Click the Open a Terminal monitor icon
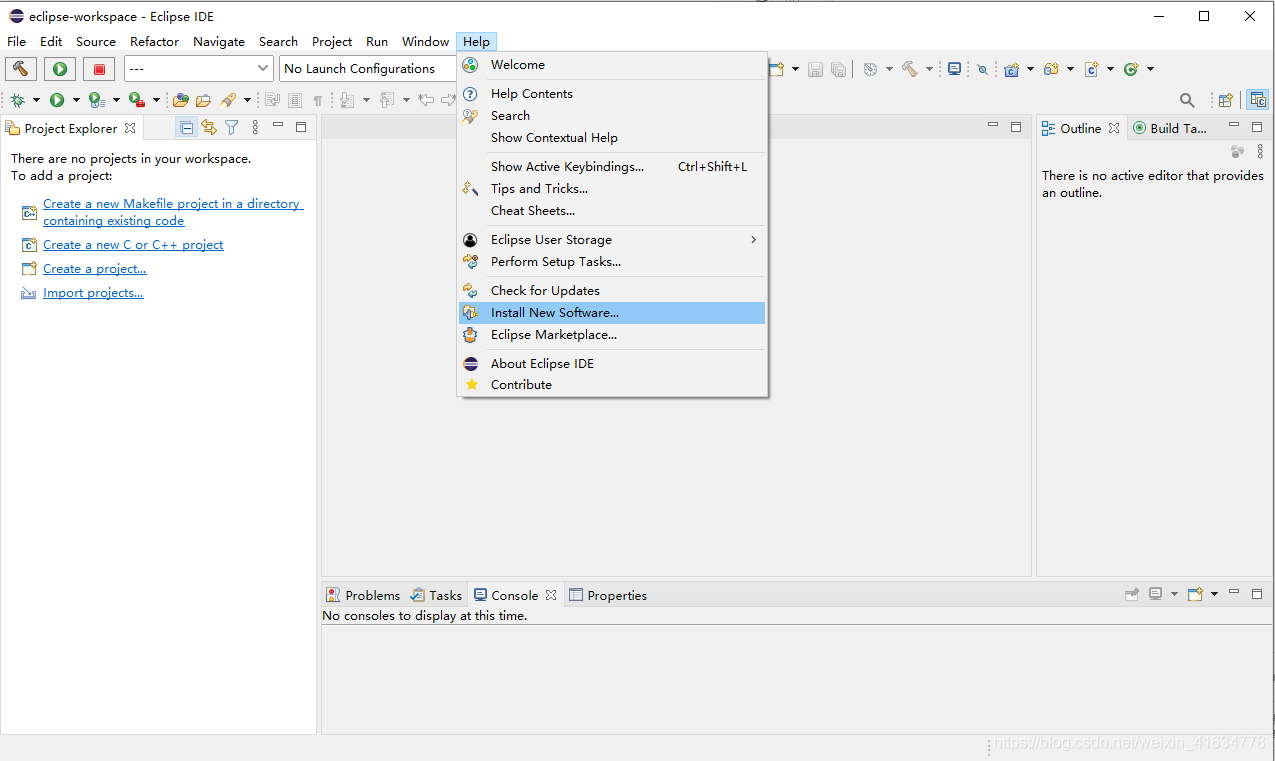1275x761 pixels. (954, 69)
